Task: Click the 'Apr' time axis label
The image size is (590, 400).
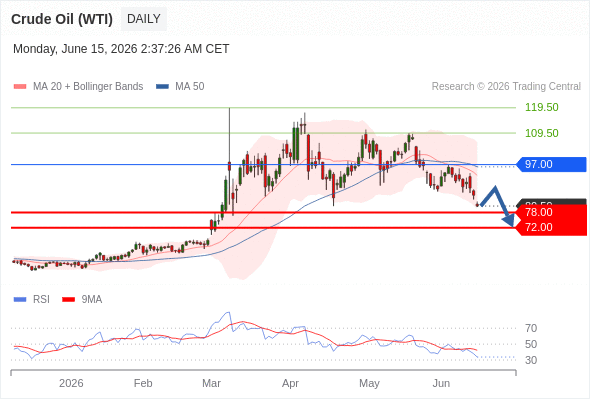Action: (290, 383)
